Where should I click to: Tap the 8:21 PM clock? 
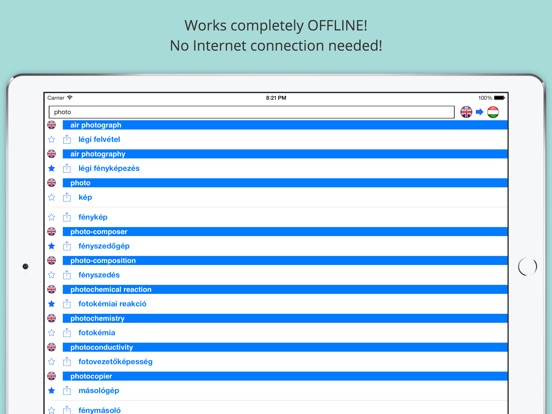[x=276, y=98]
